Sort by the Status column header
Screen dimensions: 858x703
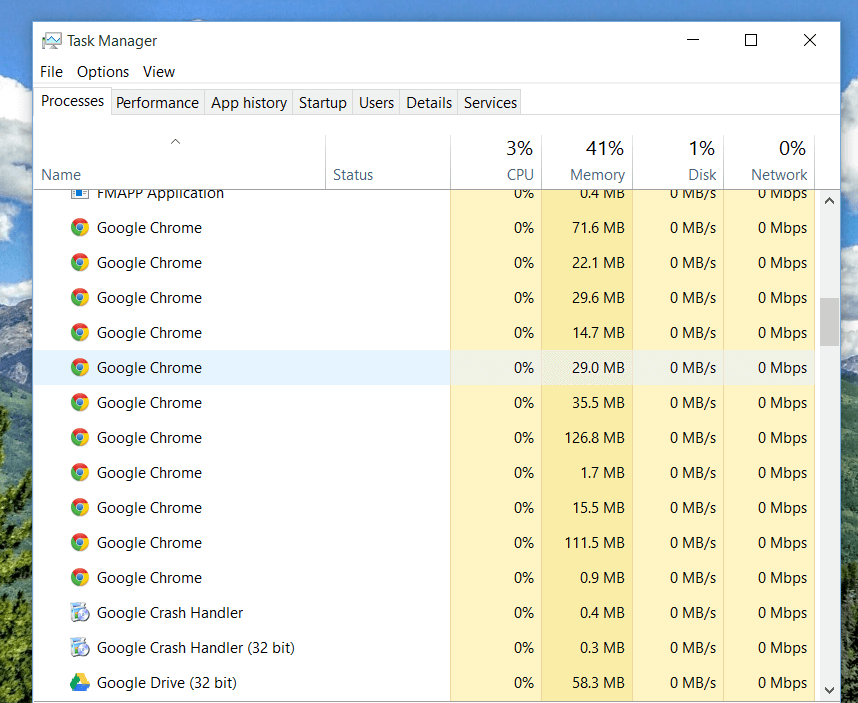pyautogui.click(x=388, y=162)
